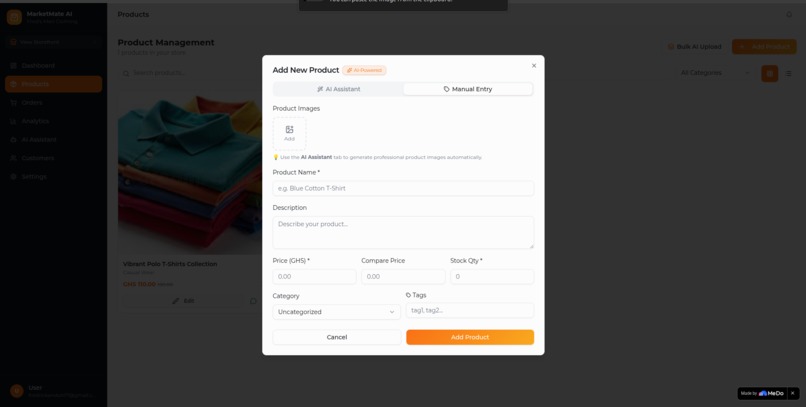Viewport: 806px width, 407px height.
Task: Open View Storefront in sidebar
Action: click(x=53, y=42)
